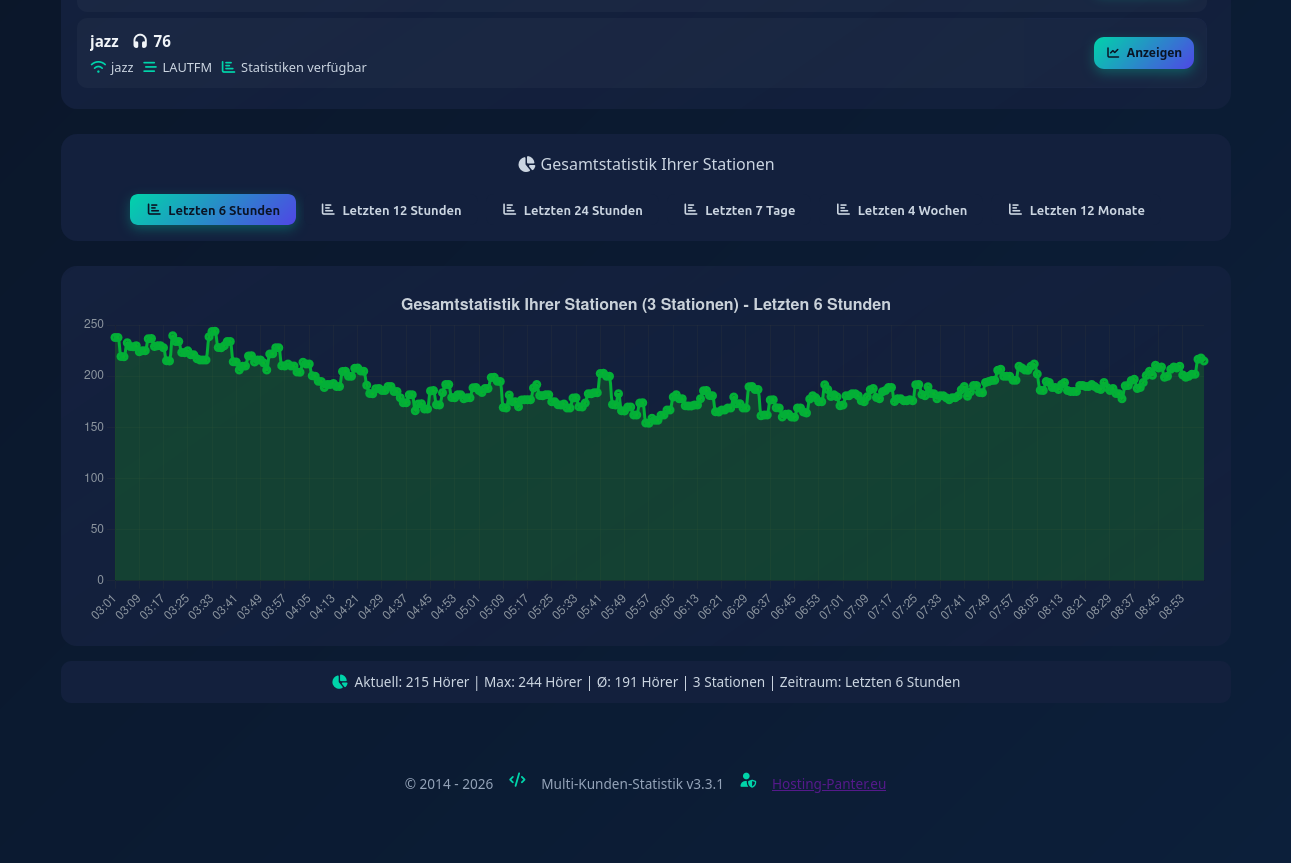Click the pie chart icon beside Gesamtstatistik heading

coord(527,164)
